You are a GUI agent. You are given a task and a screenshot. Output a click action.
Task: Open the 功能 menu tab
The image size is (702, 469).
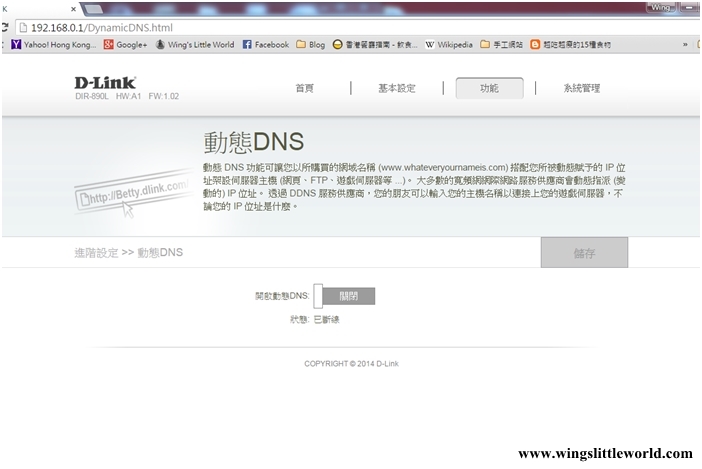tap(489, 88)
